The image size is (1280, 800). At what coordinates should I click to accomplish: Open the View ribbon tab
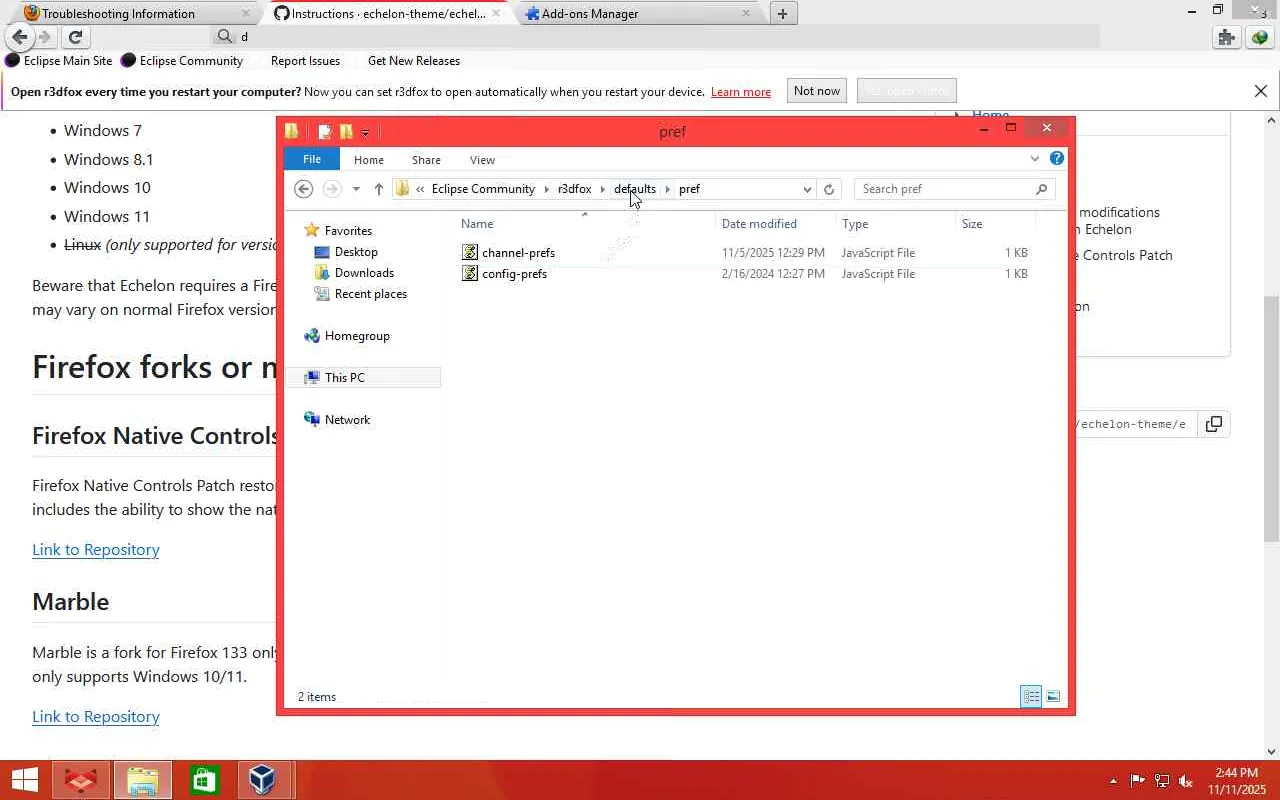(482, 160)
